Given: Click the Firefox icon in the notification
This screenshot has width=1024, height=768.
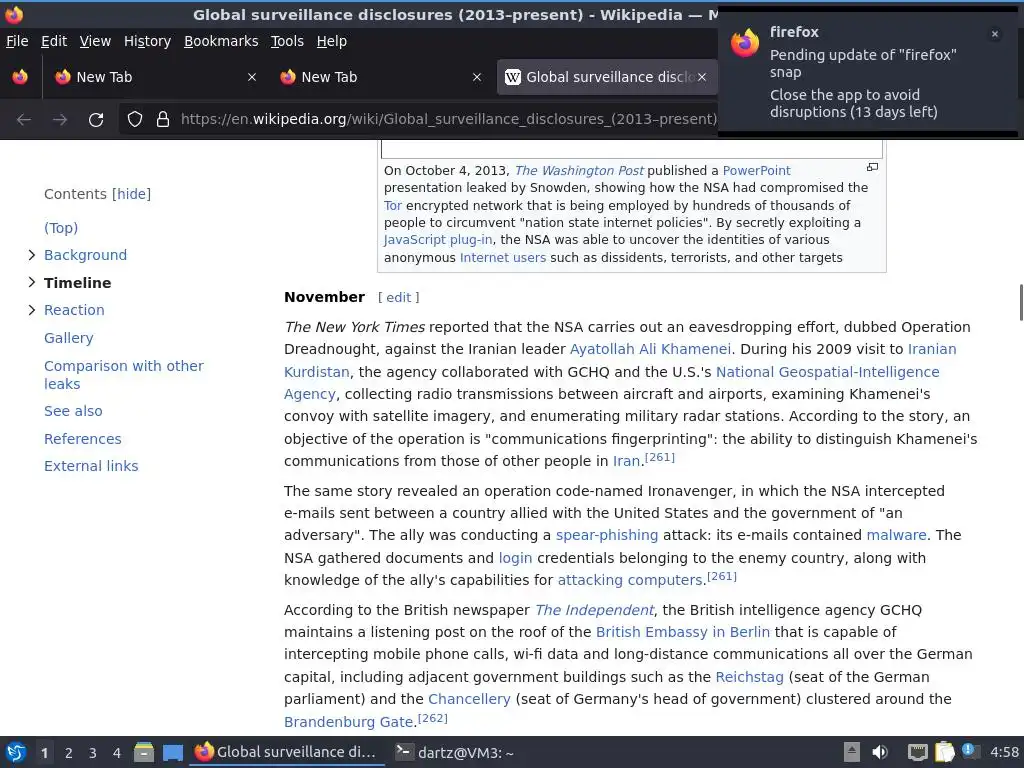Looking at the screenshot, I should click(x=745, y=43).
